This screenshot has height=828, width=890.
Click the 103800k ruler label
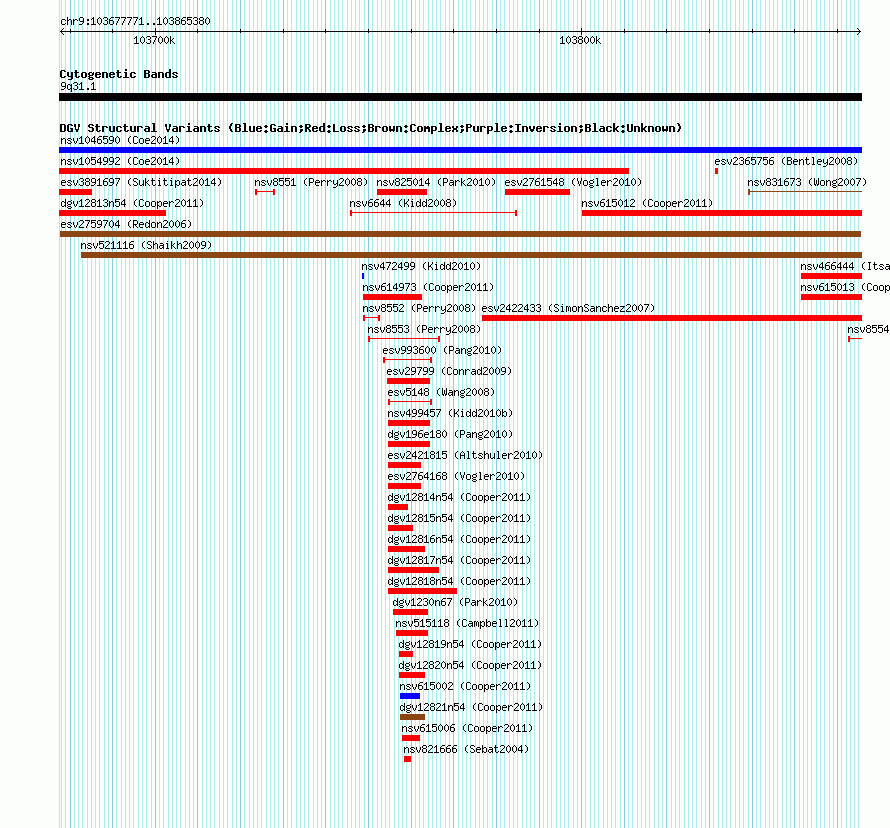click(x=580, y=40)
